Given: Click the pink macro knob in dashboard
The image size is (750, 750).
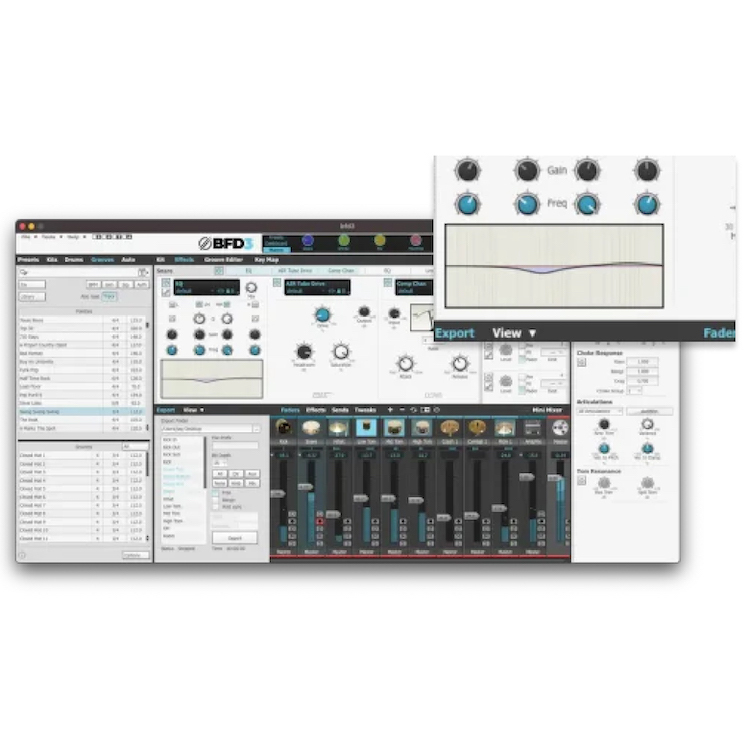Looking at the screenshot, I should tap(416, 240).
